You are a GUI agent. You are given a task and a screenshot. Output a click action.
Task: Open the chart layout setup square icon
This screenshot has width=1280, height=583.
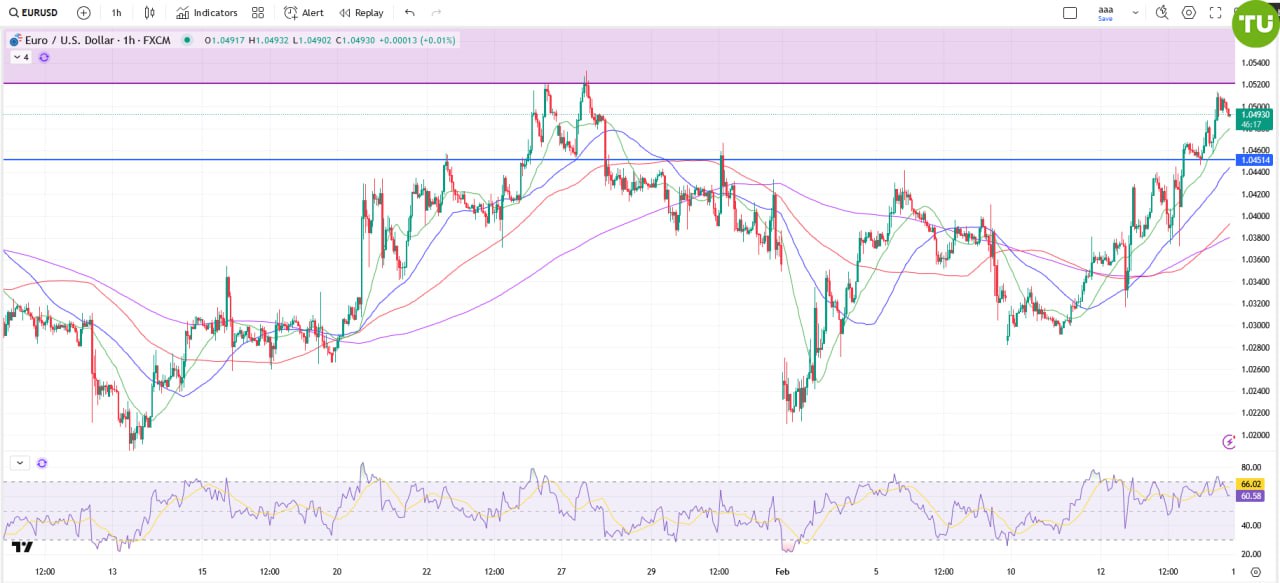click(1070, 13)
